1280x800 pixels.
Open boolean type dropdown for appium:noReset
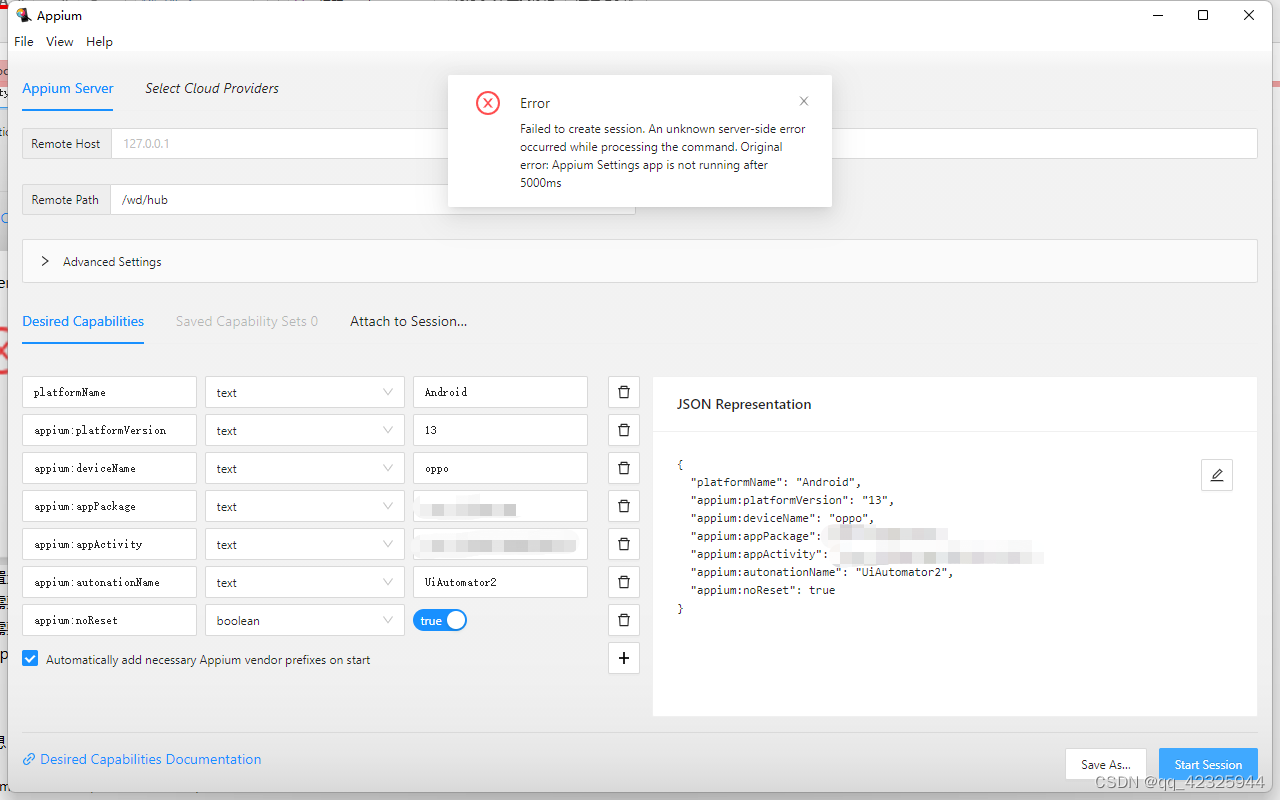coord(305,620)
